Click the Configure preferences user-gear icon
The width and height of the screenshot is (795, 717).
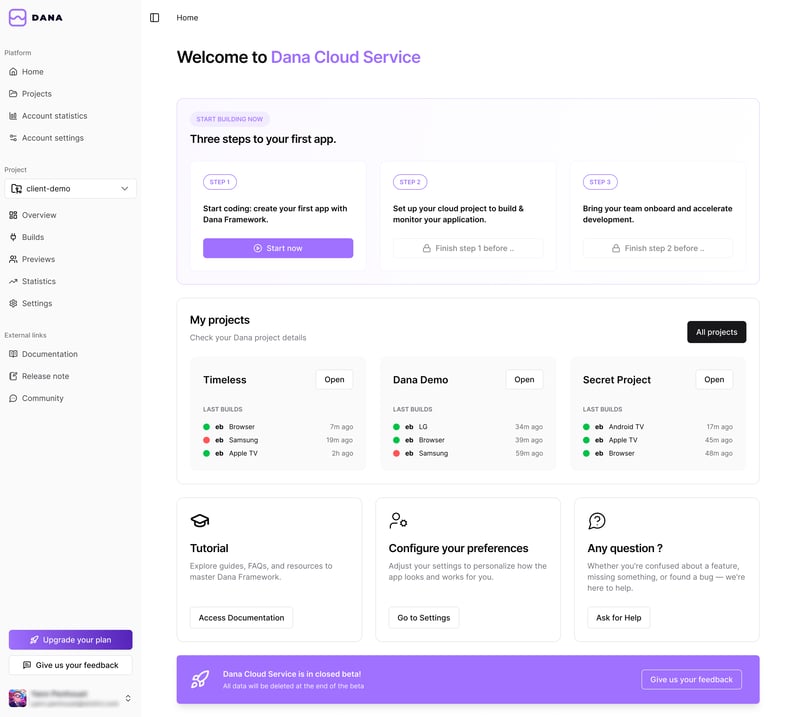[x=398, y=521]
